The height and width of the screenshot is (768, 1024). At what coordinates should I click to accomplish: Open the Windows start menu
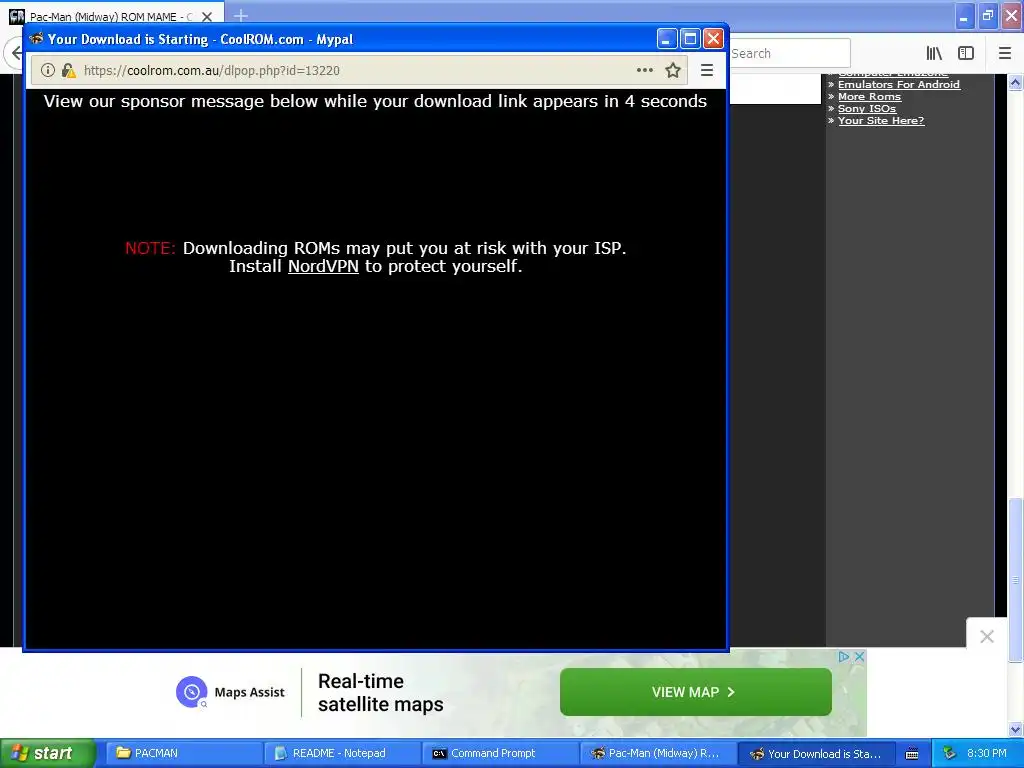coord(48,753)
